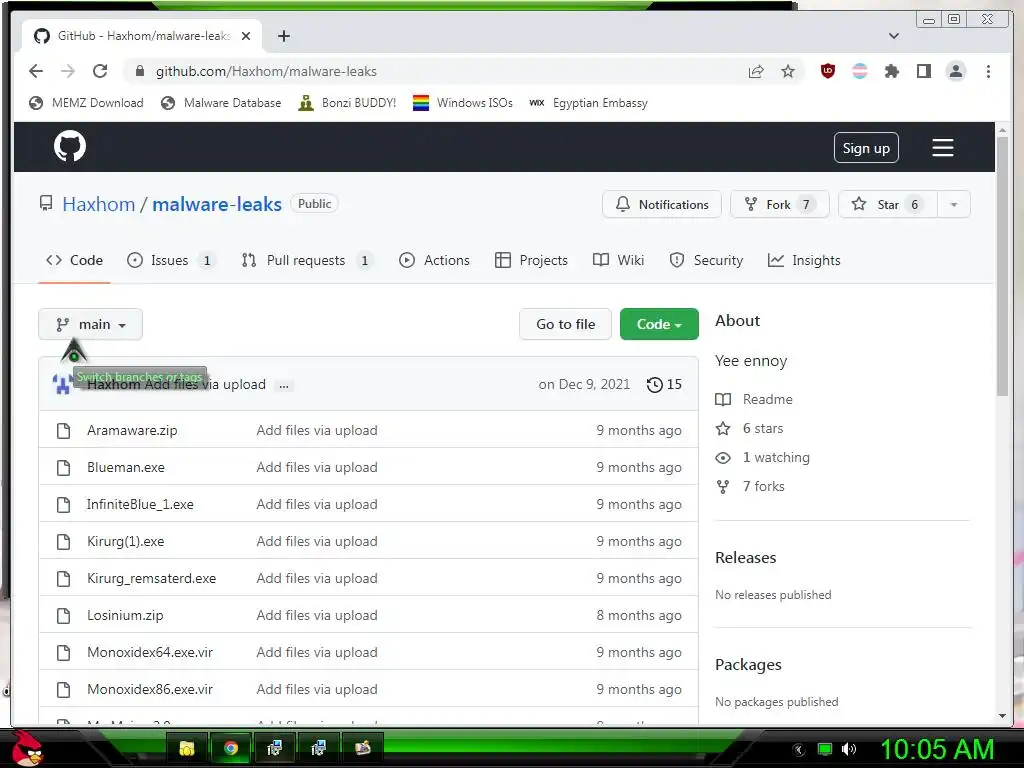1024x768 pixels.
Task: Click the page vertical scrollbar thumb
Action: click(1002, 266)
